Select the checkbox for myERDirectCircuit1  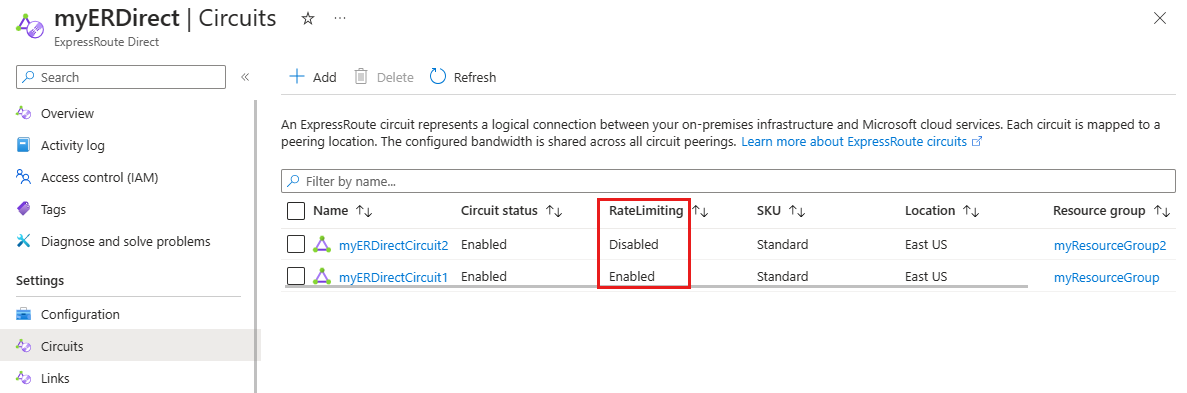(x=296, y=276)
